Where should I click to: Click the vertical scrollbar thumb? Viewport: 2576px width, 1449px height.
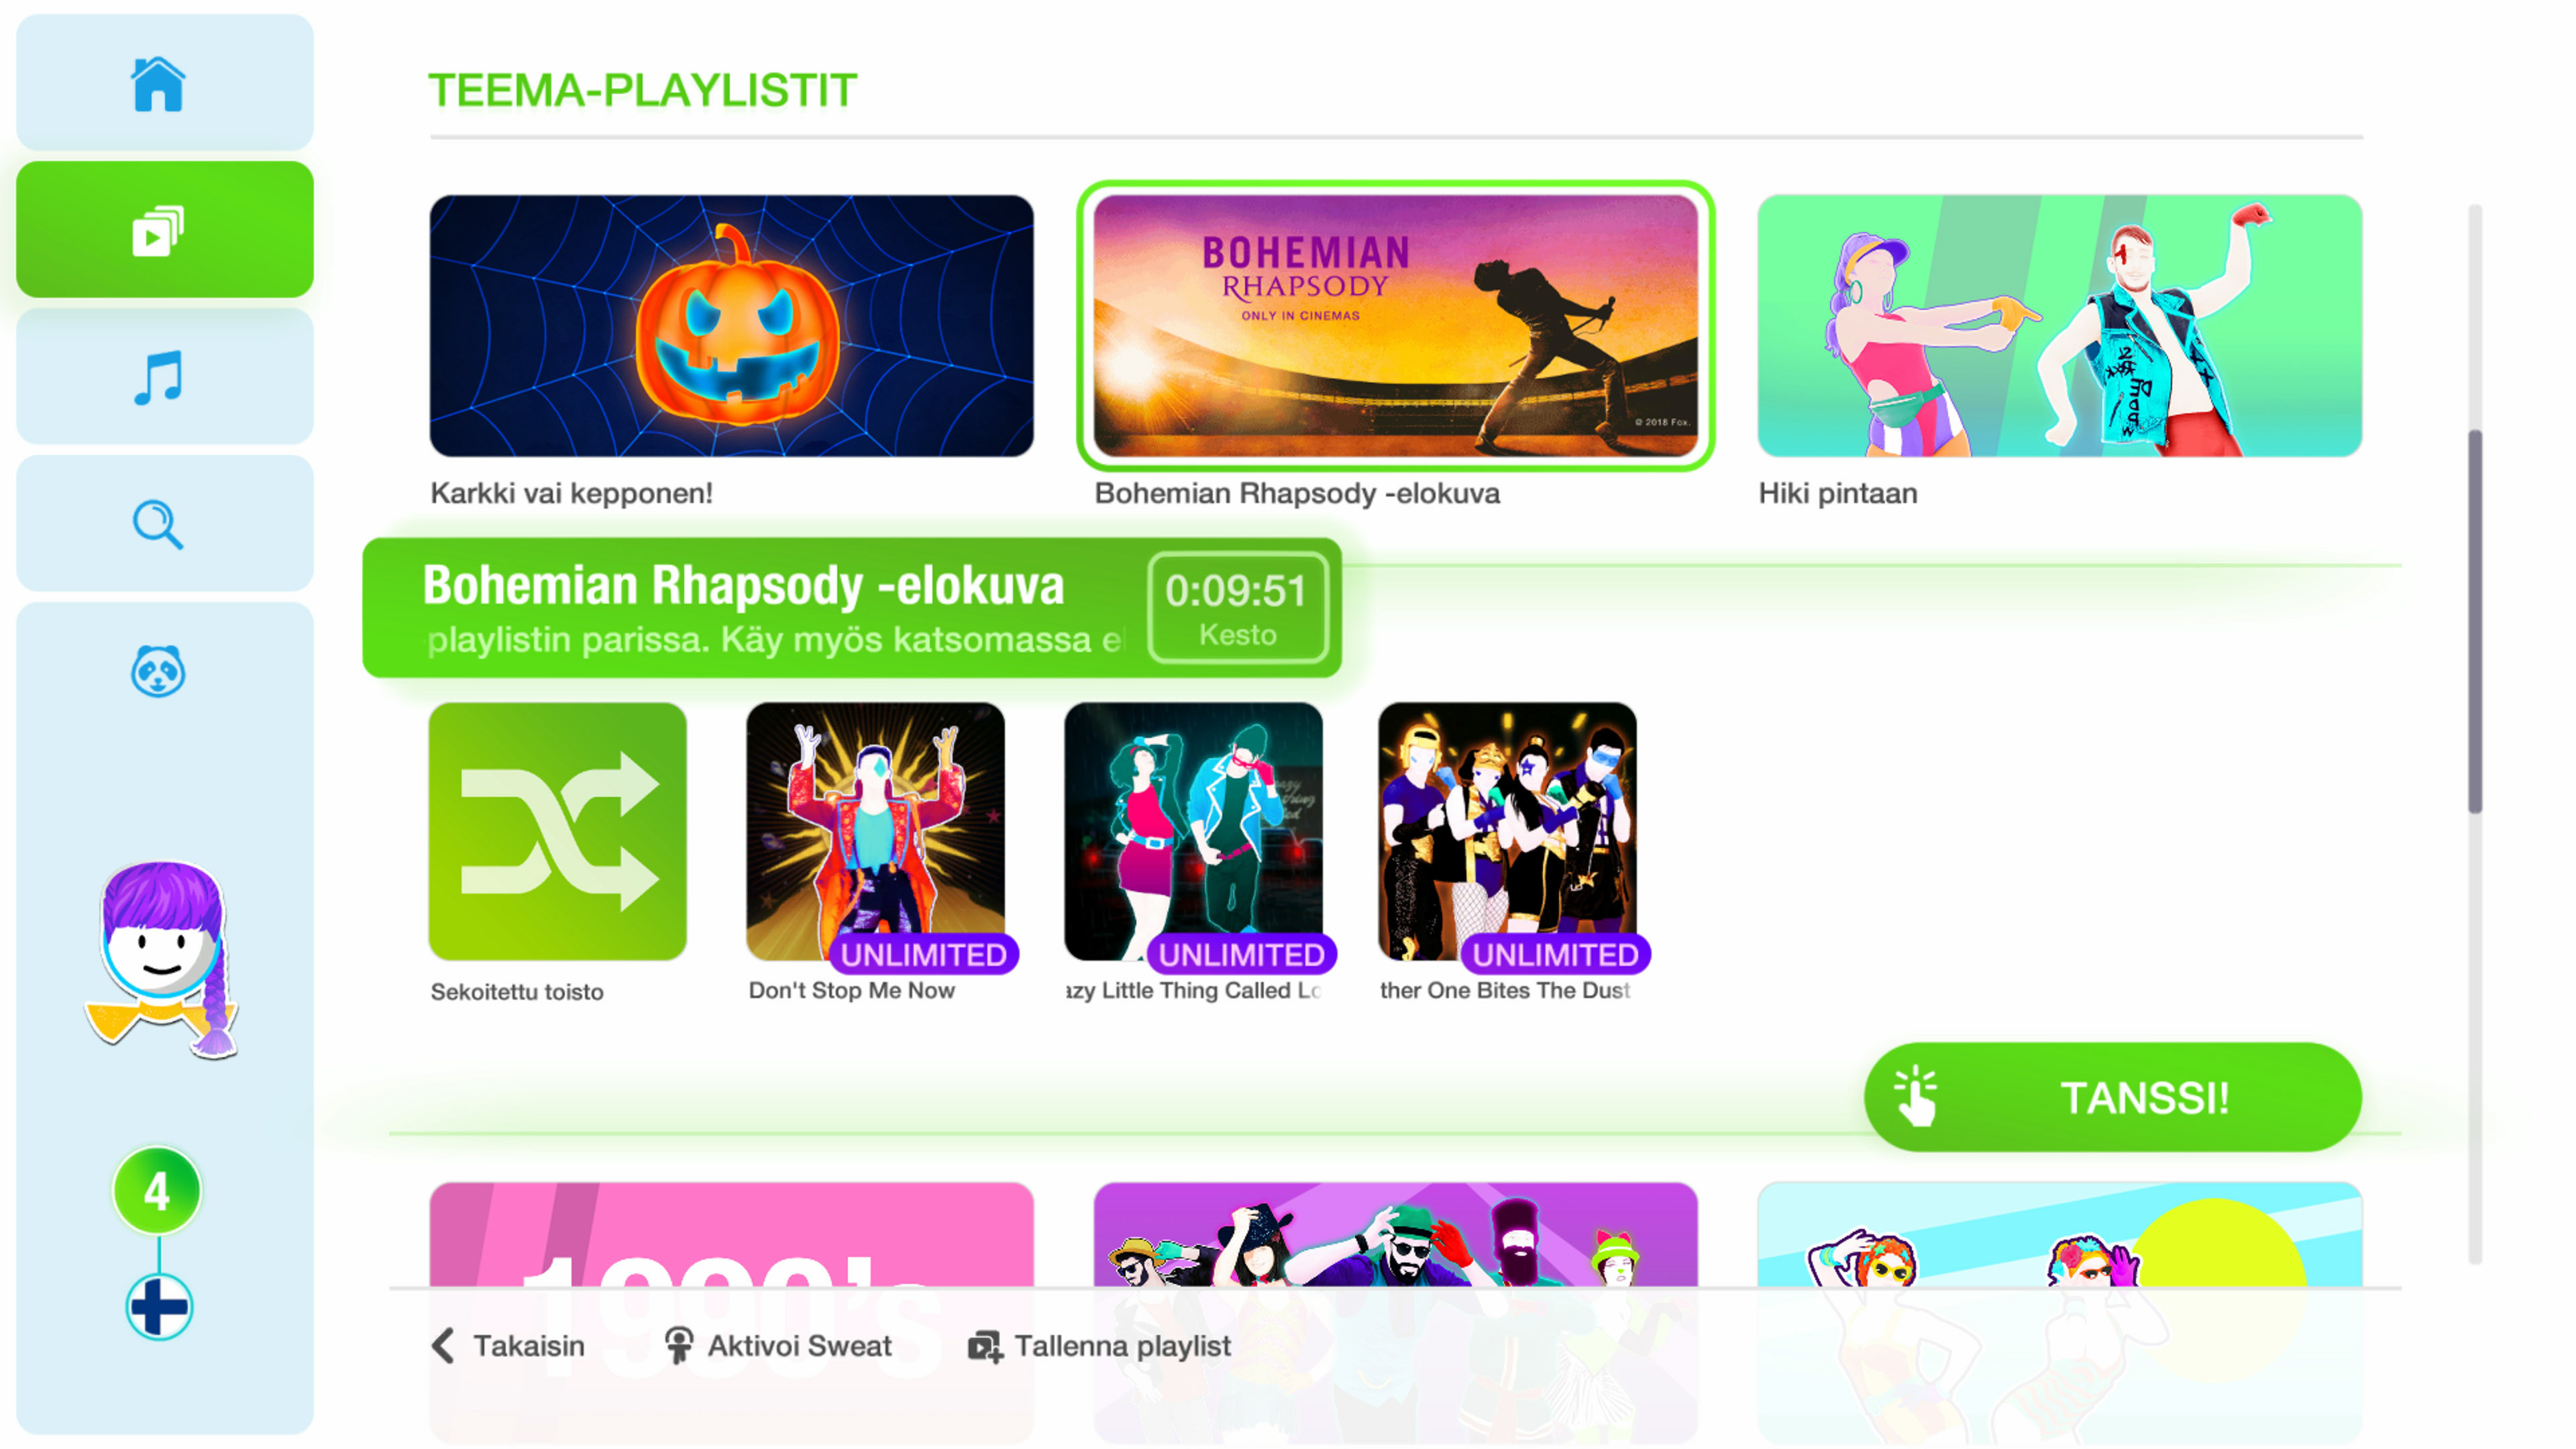[2475, 622]
